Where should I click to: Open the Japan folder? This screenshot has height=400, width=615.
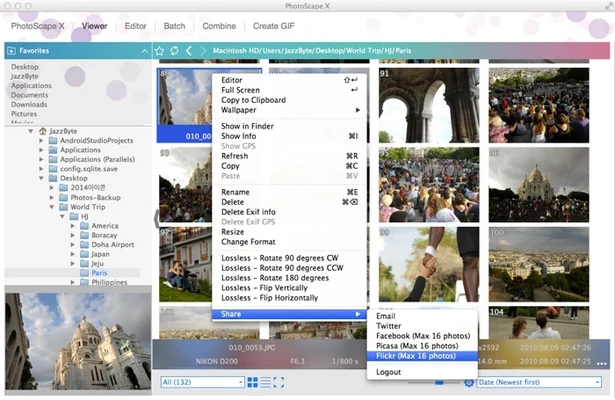pyautogui.click(x=100, y=254)
